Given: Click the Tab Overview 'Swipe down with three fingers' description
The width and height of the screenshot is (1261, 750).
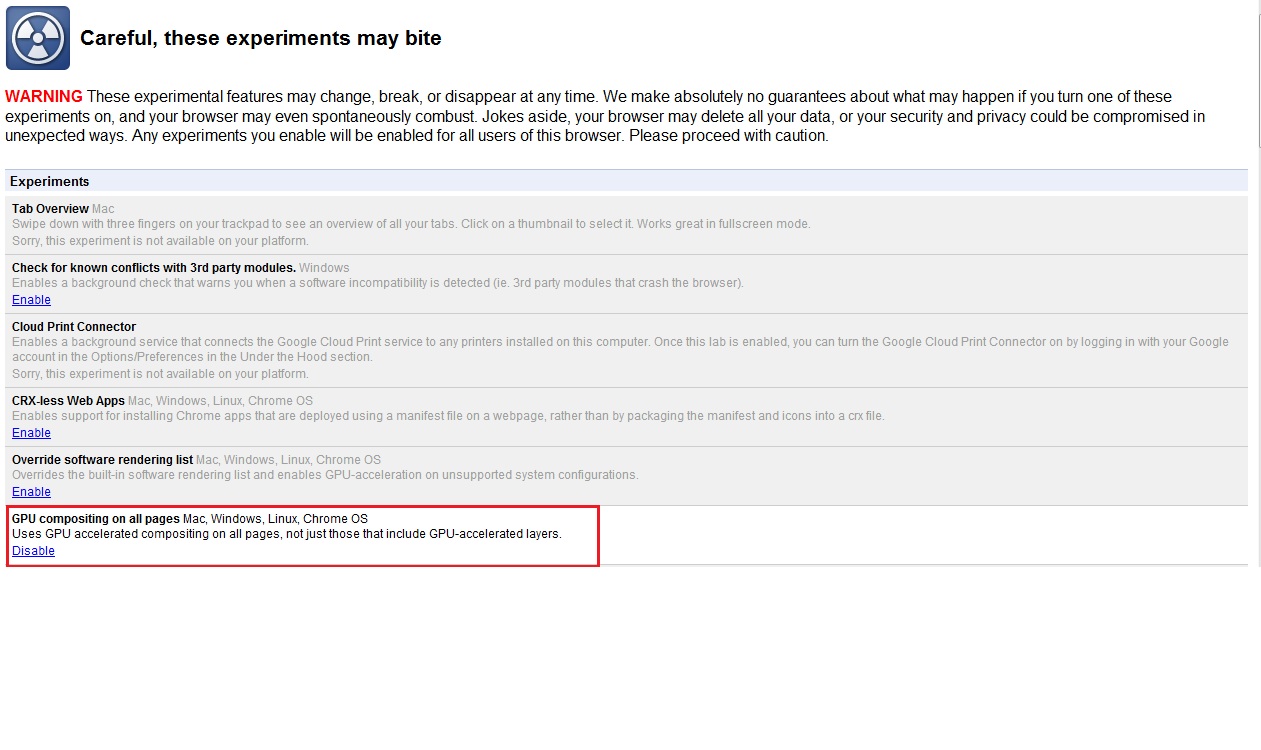Looking at the screenshot, I should tap(411, 224).
